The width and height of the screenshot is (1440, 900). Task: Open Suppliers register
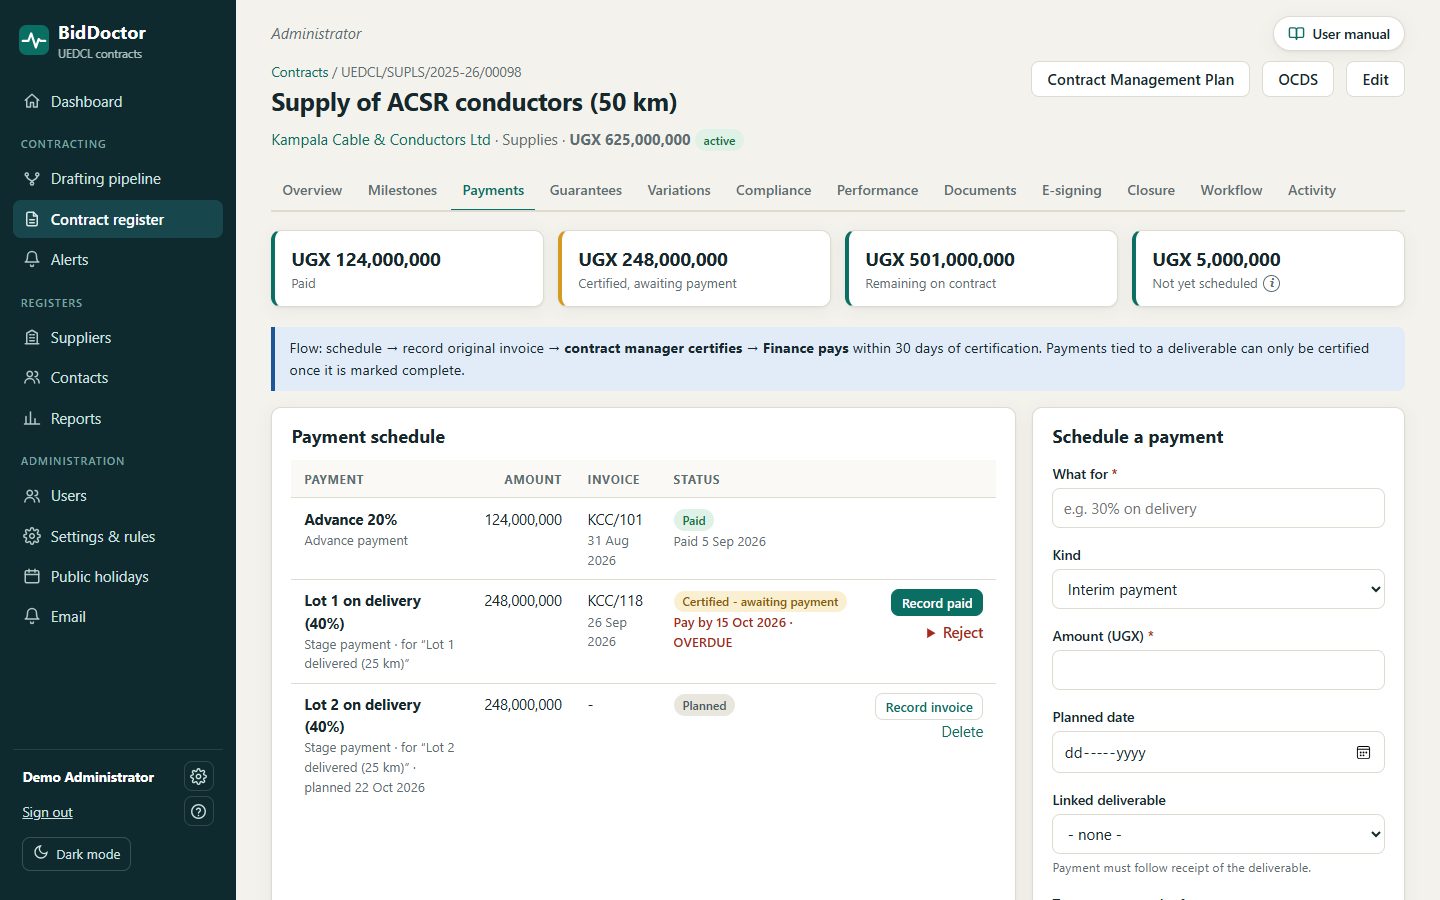[x=118, y=337]
